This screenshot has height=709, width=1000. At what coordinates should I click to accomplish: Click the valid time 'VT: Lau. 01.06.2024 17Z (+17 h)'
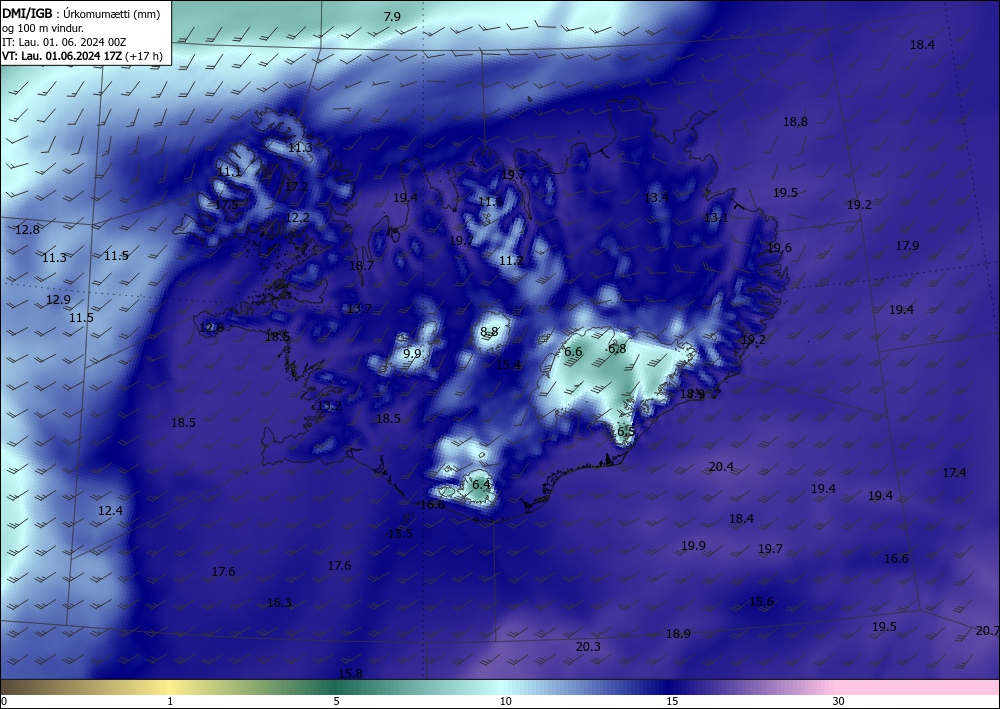(x=82, y=56)
